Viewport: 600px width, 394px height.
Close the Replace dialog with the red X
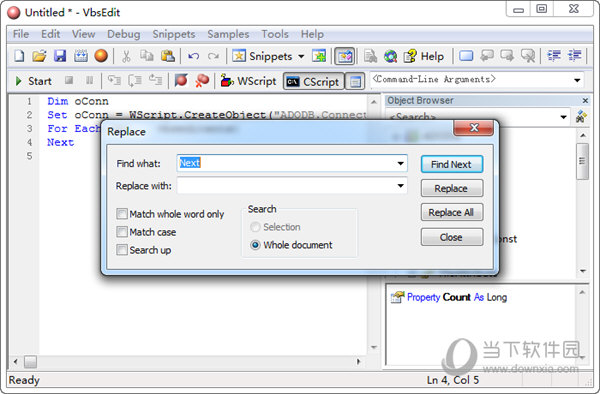click(x=474, y=128)
